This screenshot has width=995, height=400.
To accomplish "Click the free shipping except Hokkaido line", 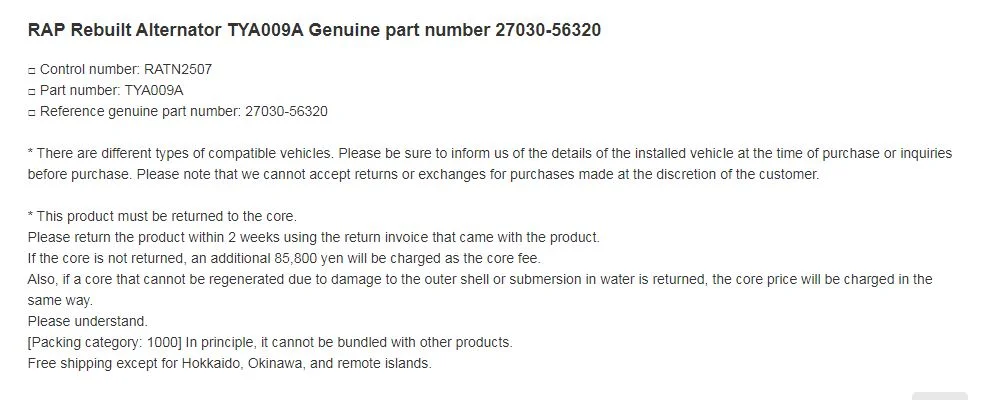I will pos(230,363).
